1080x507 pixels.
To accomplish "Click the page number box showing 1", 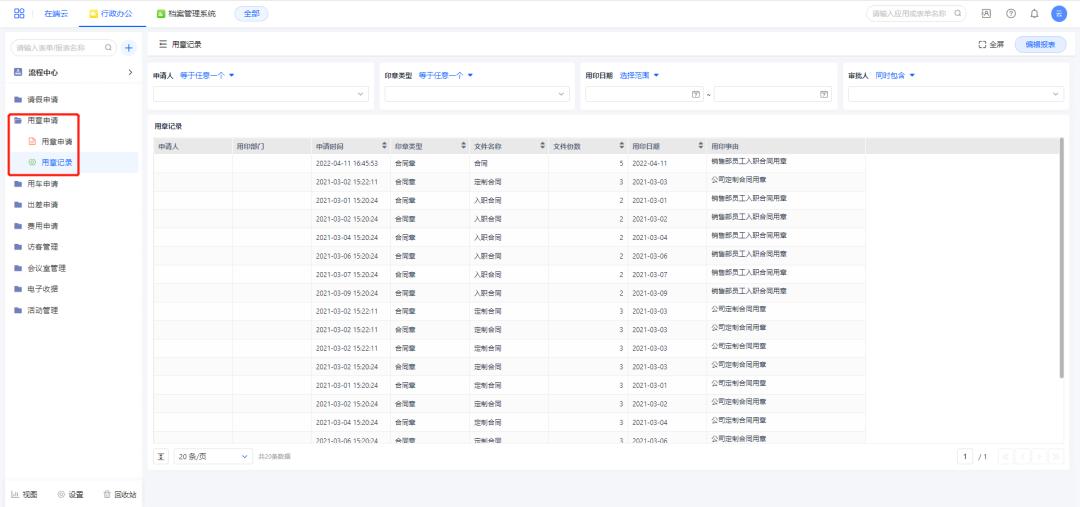I will click(965, 456).
